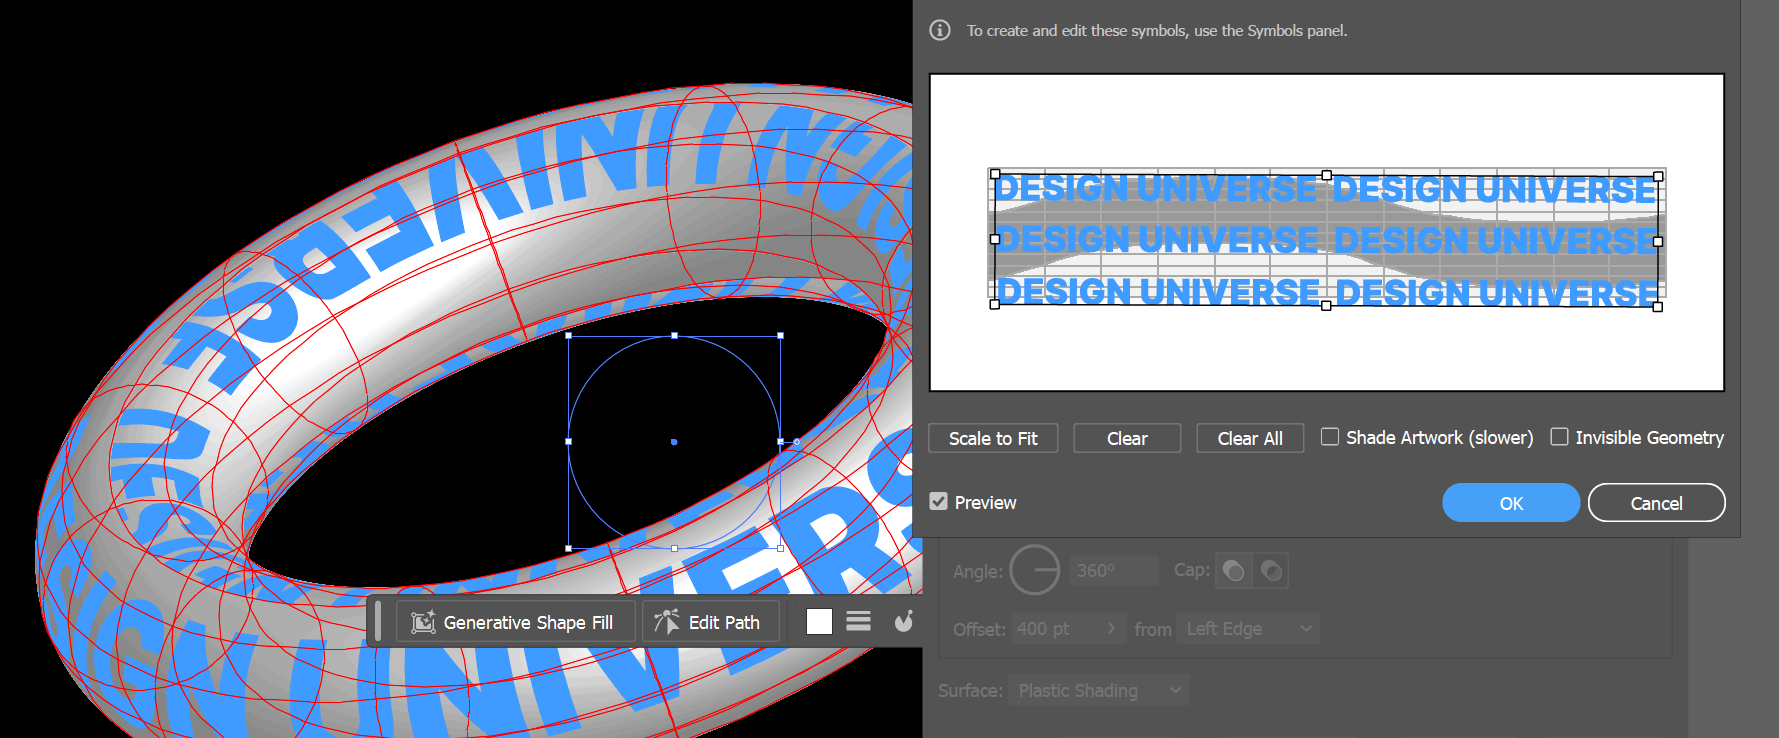The image size is (1779, 738).
Task: Uncheck the Preview checkbox
Action: [938, 502]
